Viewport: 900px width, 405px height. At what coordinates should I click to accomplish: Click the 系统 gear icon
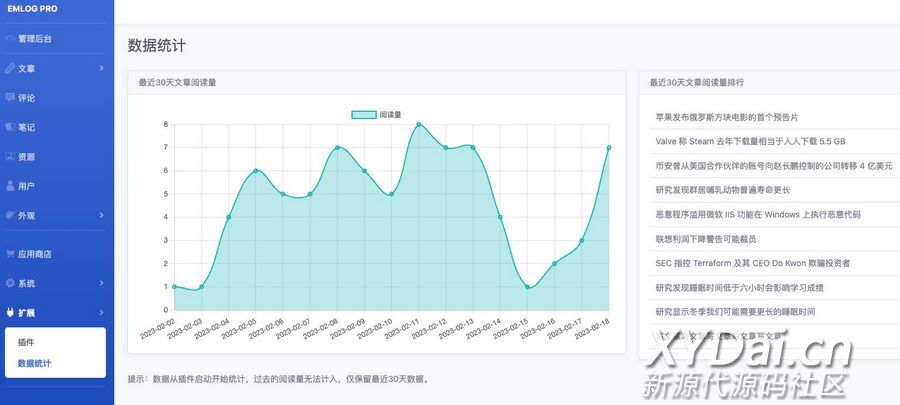(10, 283)
